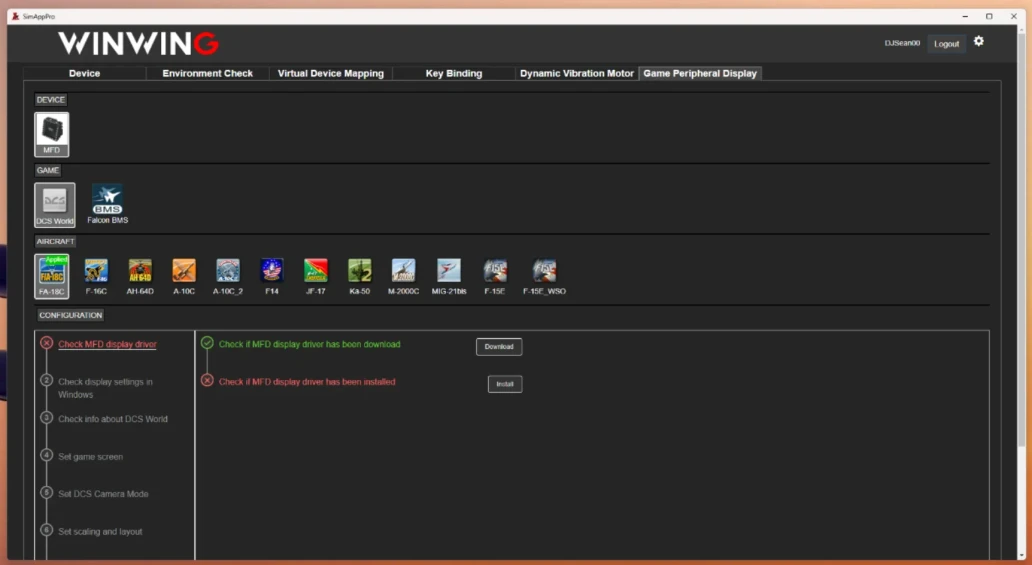
Task: Click the WINWING logo
Action: 138,43
